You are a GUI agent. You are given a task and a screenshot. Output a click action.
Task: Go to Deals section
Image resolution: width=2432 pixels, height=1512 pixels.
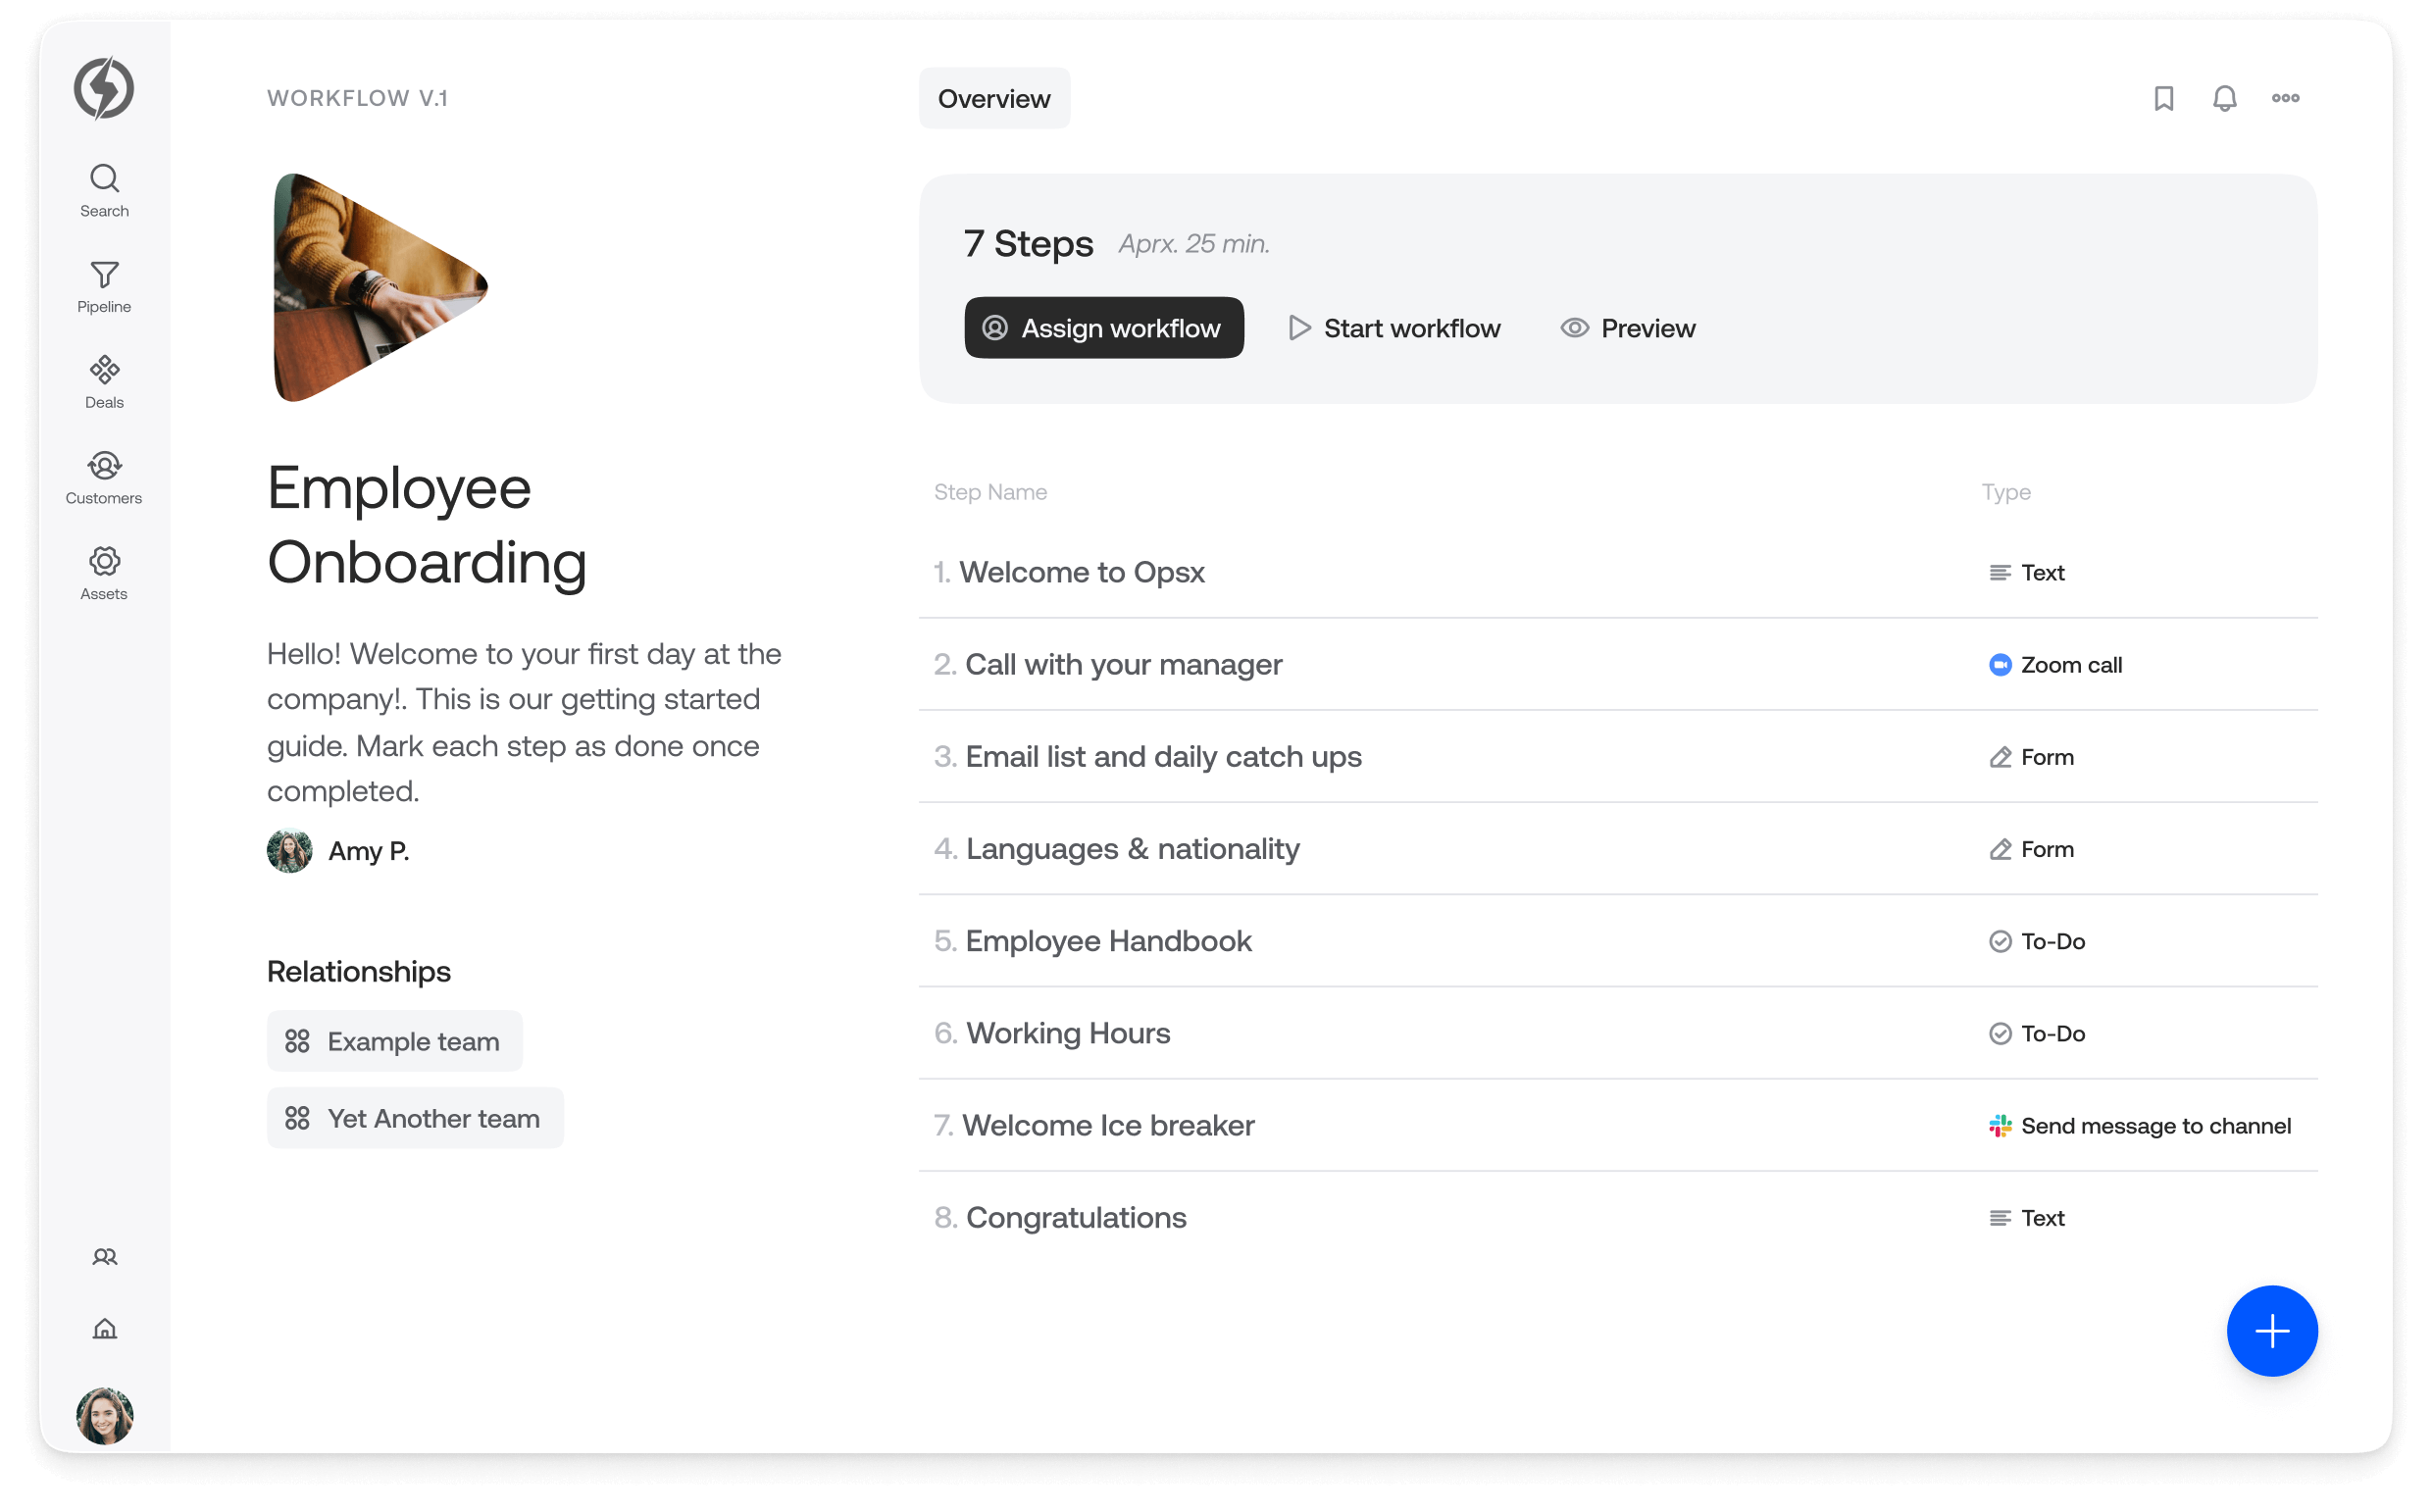pos(104,382)
